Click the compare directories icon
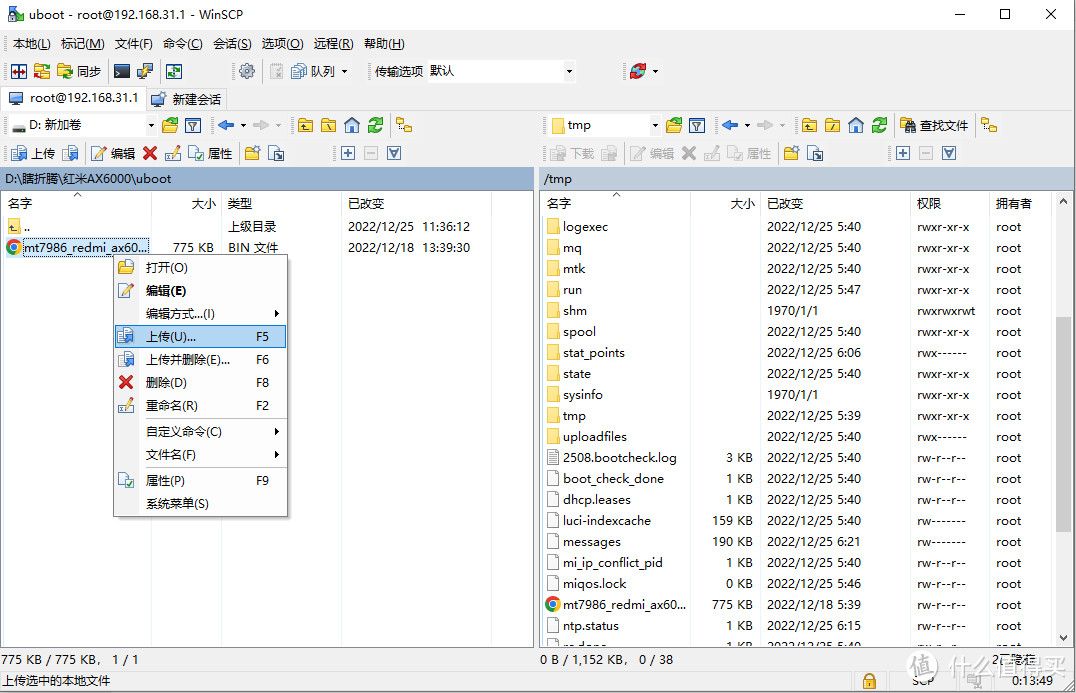 (19, 71)
